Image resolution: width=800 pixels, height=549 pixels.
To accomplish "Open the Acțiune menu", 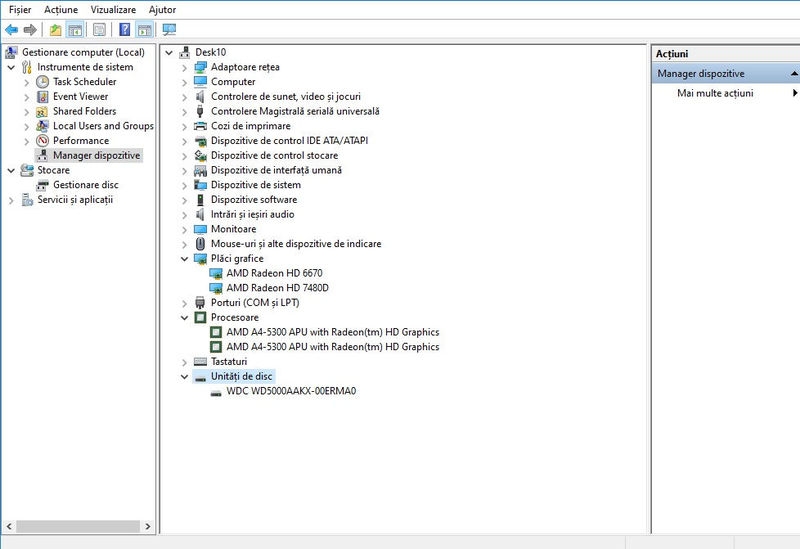I will pos(61,10).
